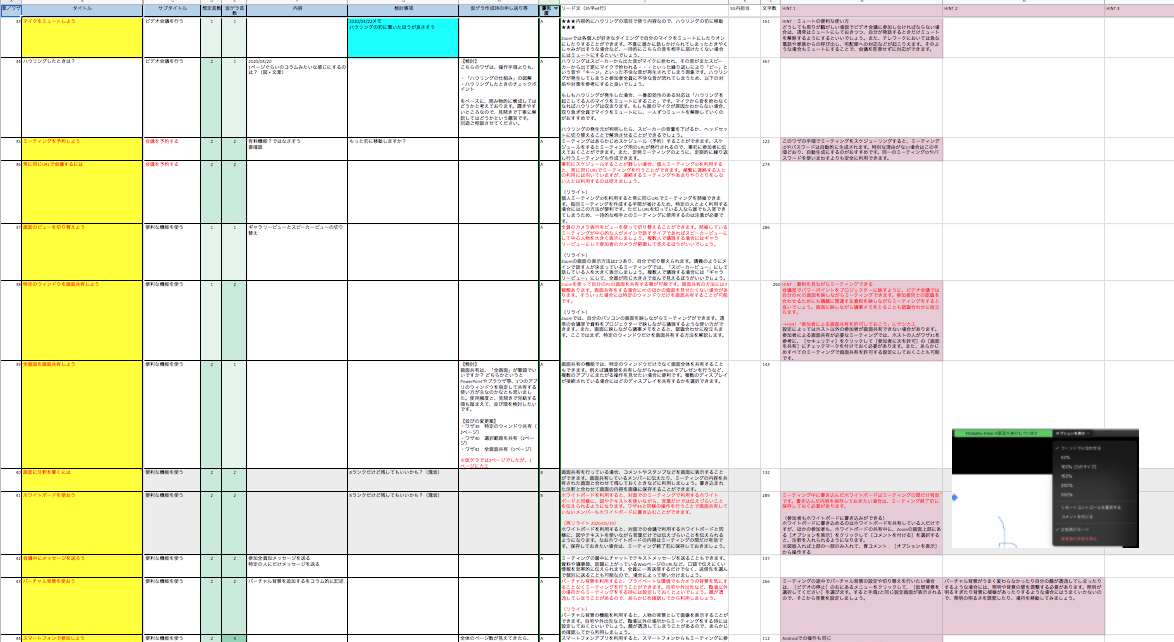Image resolution: width=1174 pixels, height=642 pixels.
Task: Open the filter dropdown arrow in the header row
Action: tap(554, 10)
